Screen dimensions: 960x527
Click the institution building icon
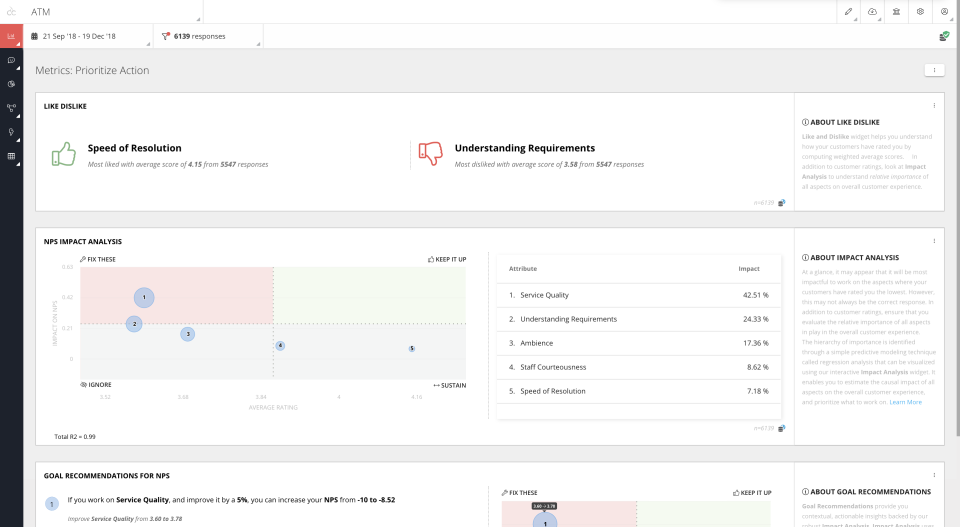coord(896,12)
